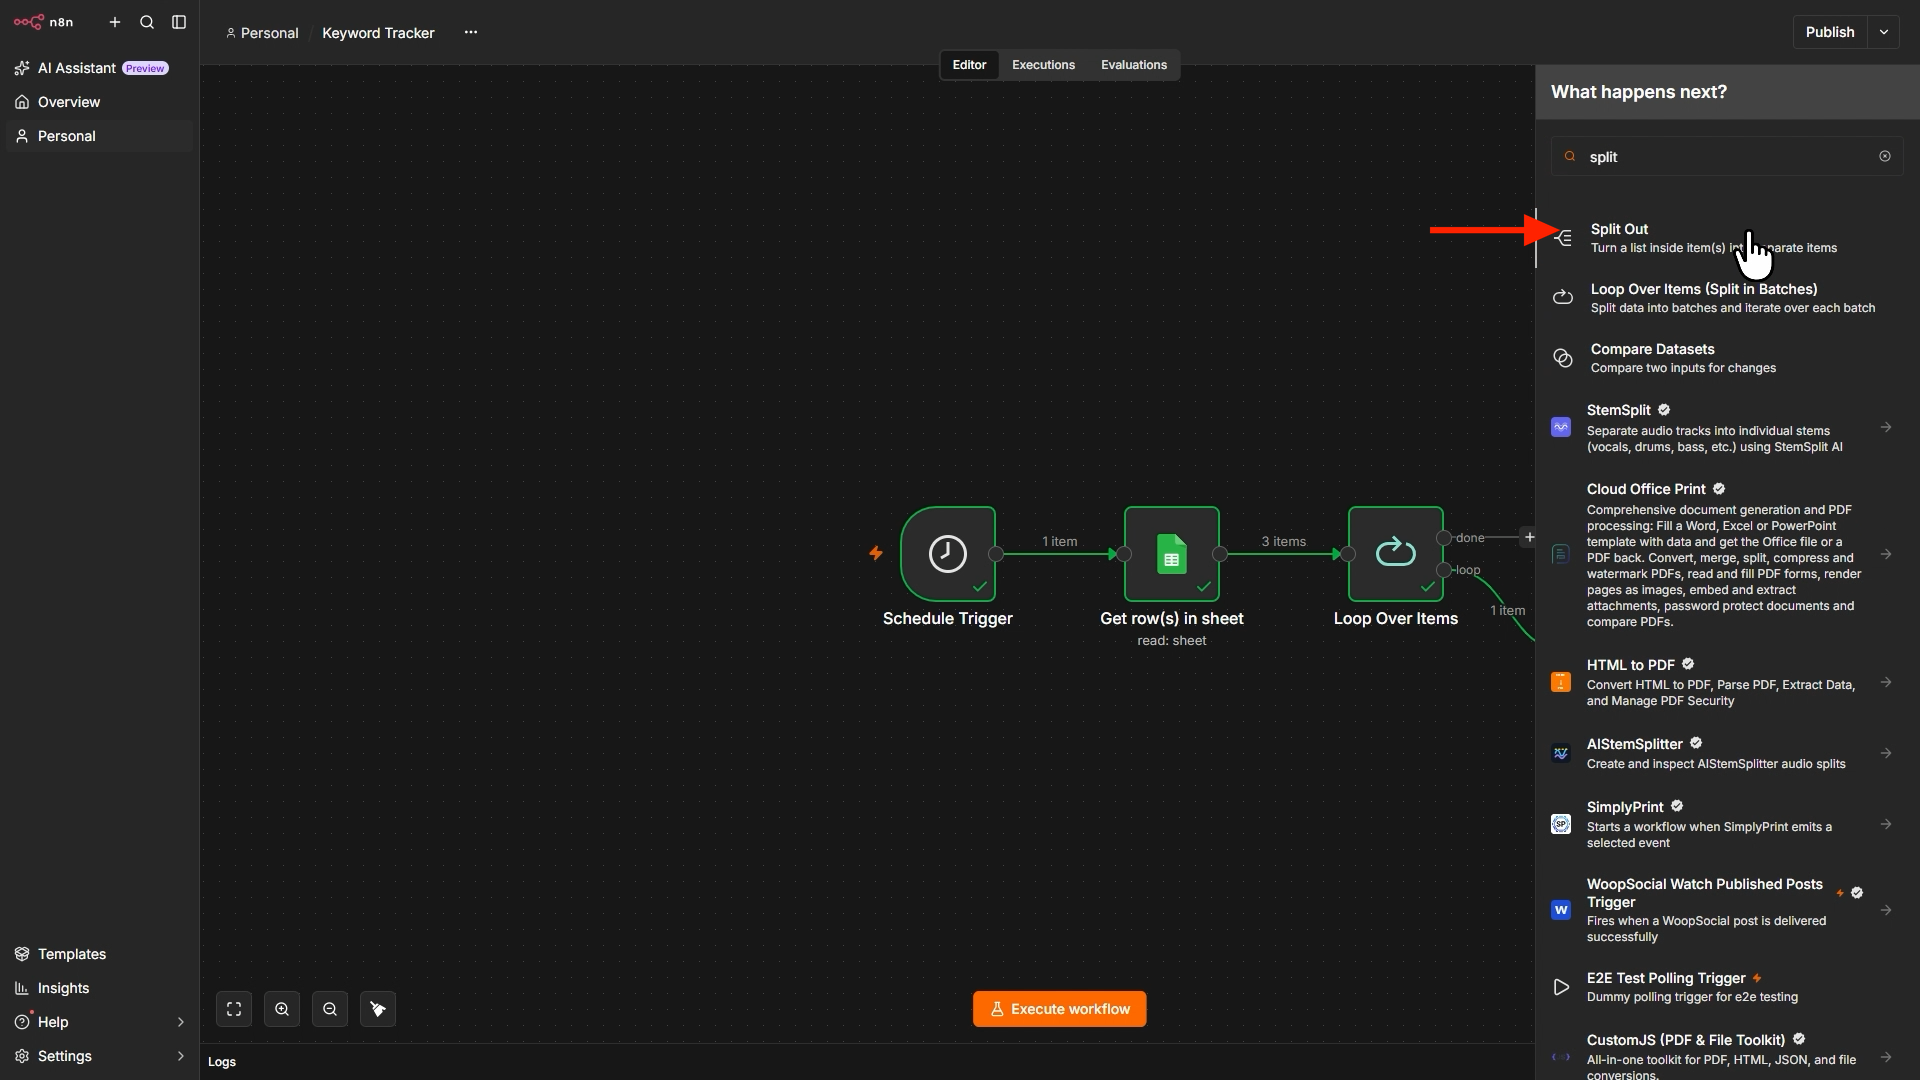Screen dimensions: 1920x1080
Task: Click the Publish button
Action: [x=1830, y=32]
